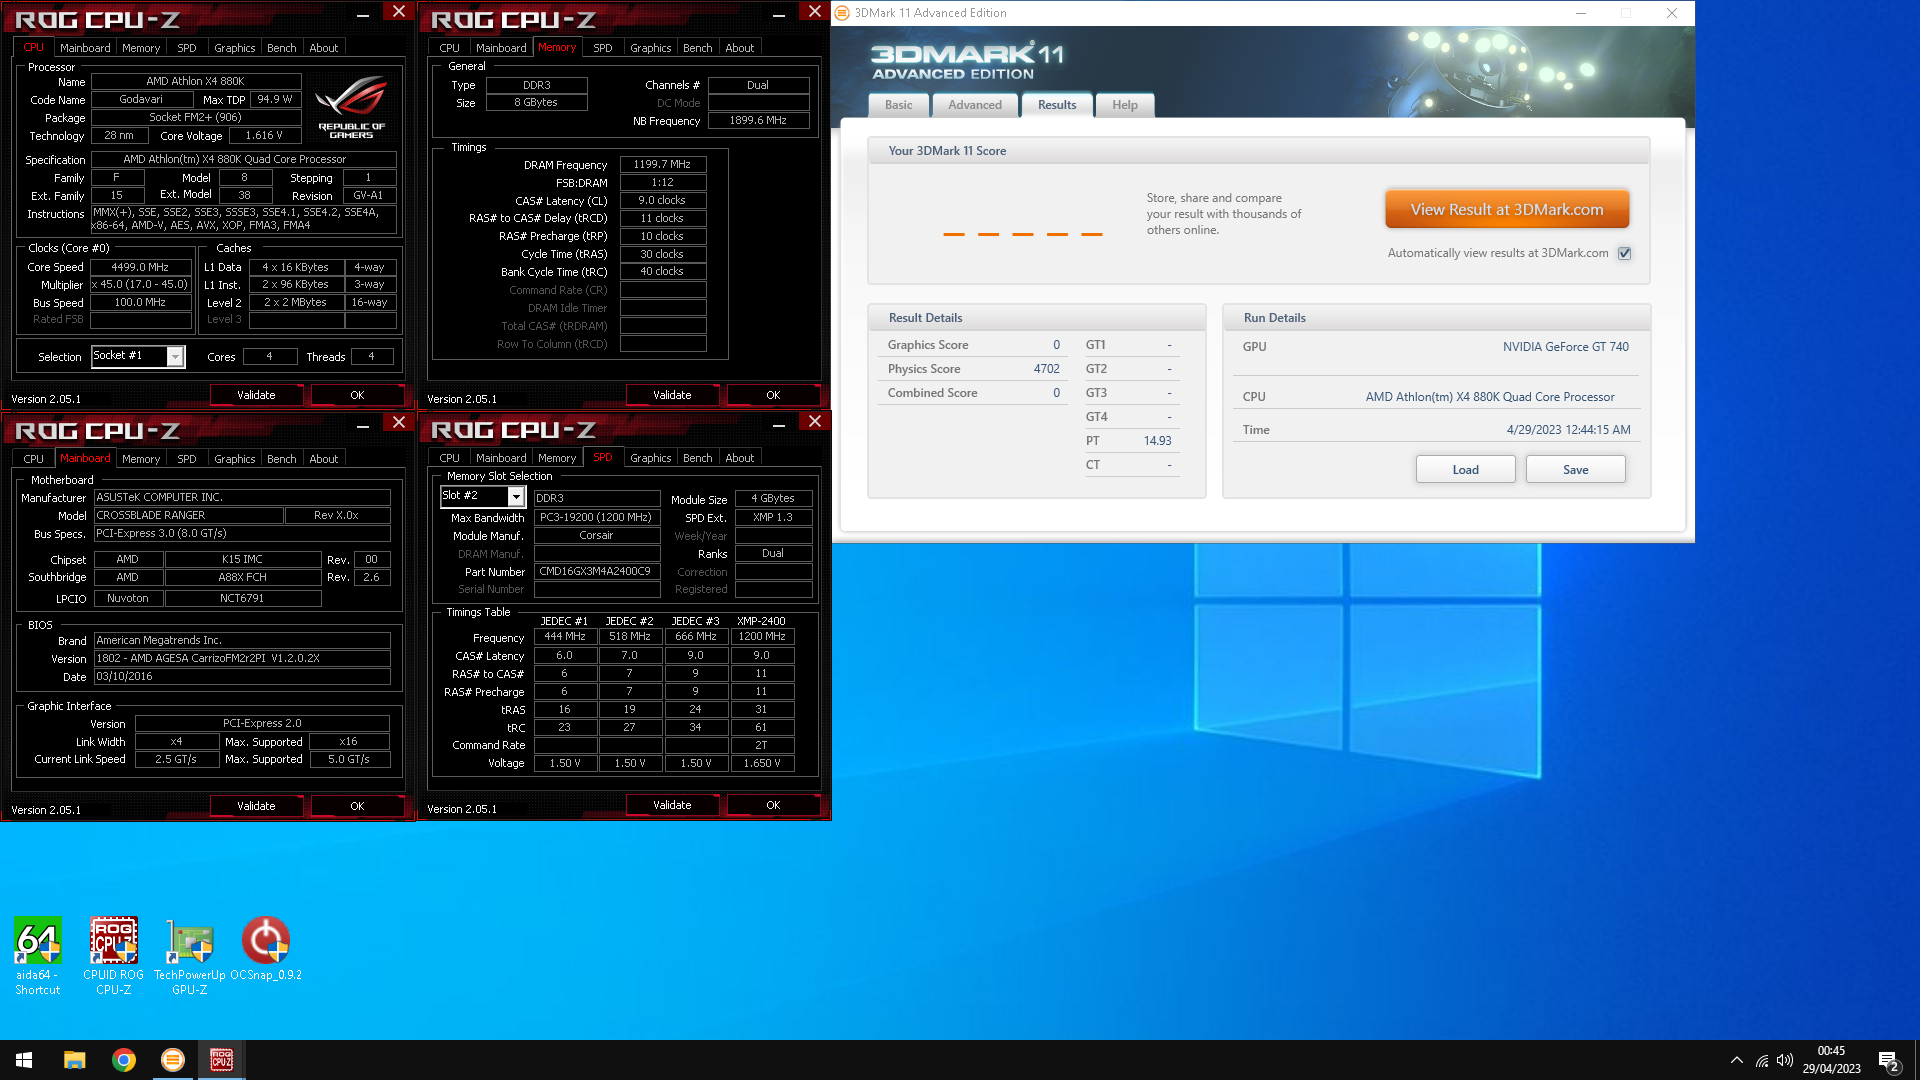The height and width of the screenshot is (1080, 1920).
Task: Close the SPD tab CPU-Z window
Action: (x=815, y=422)
